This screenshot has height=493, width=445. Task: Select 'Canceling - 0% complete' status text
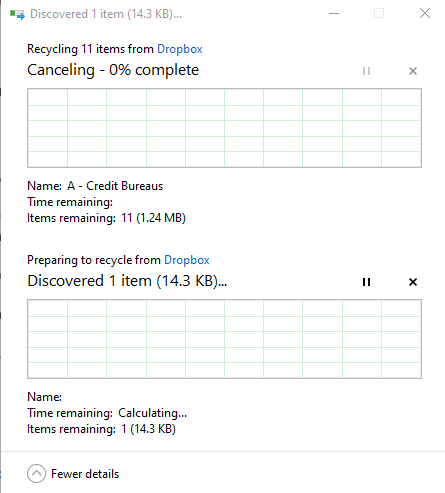coord(113,70)
